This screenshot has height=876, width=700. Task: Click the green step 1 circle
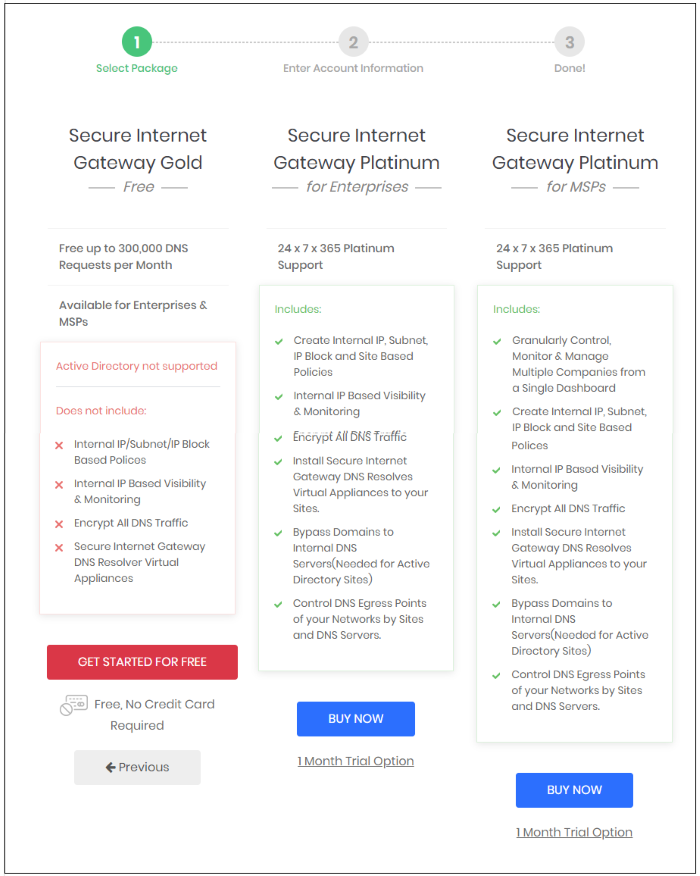click(137, 42)
